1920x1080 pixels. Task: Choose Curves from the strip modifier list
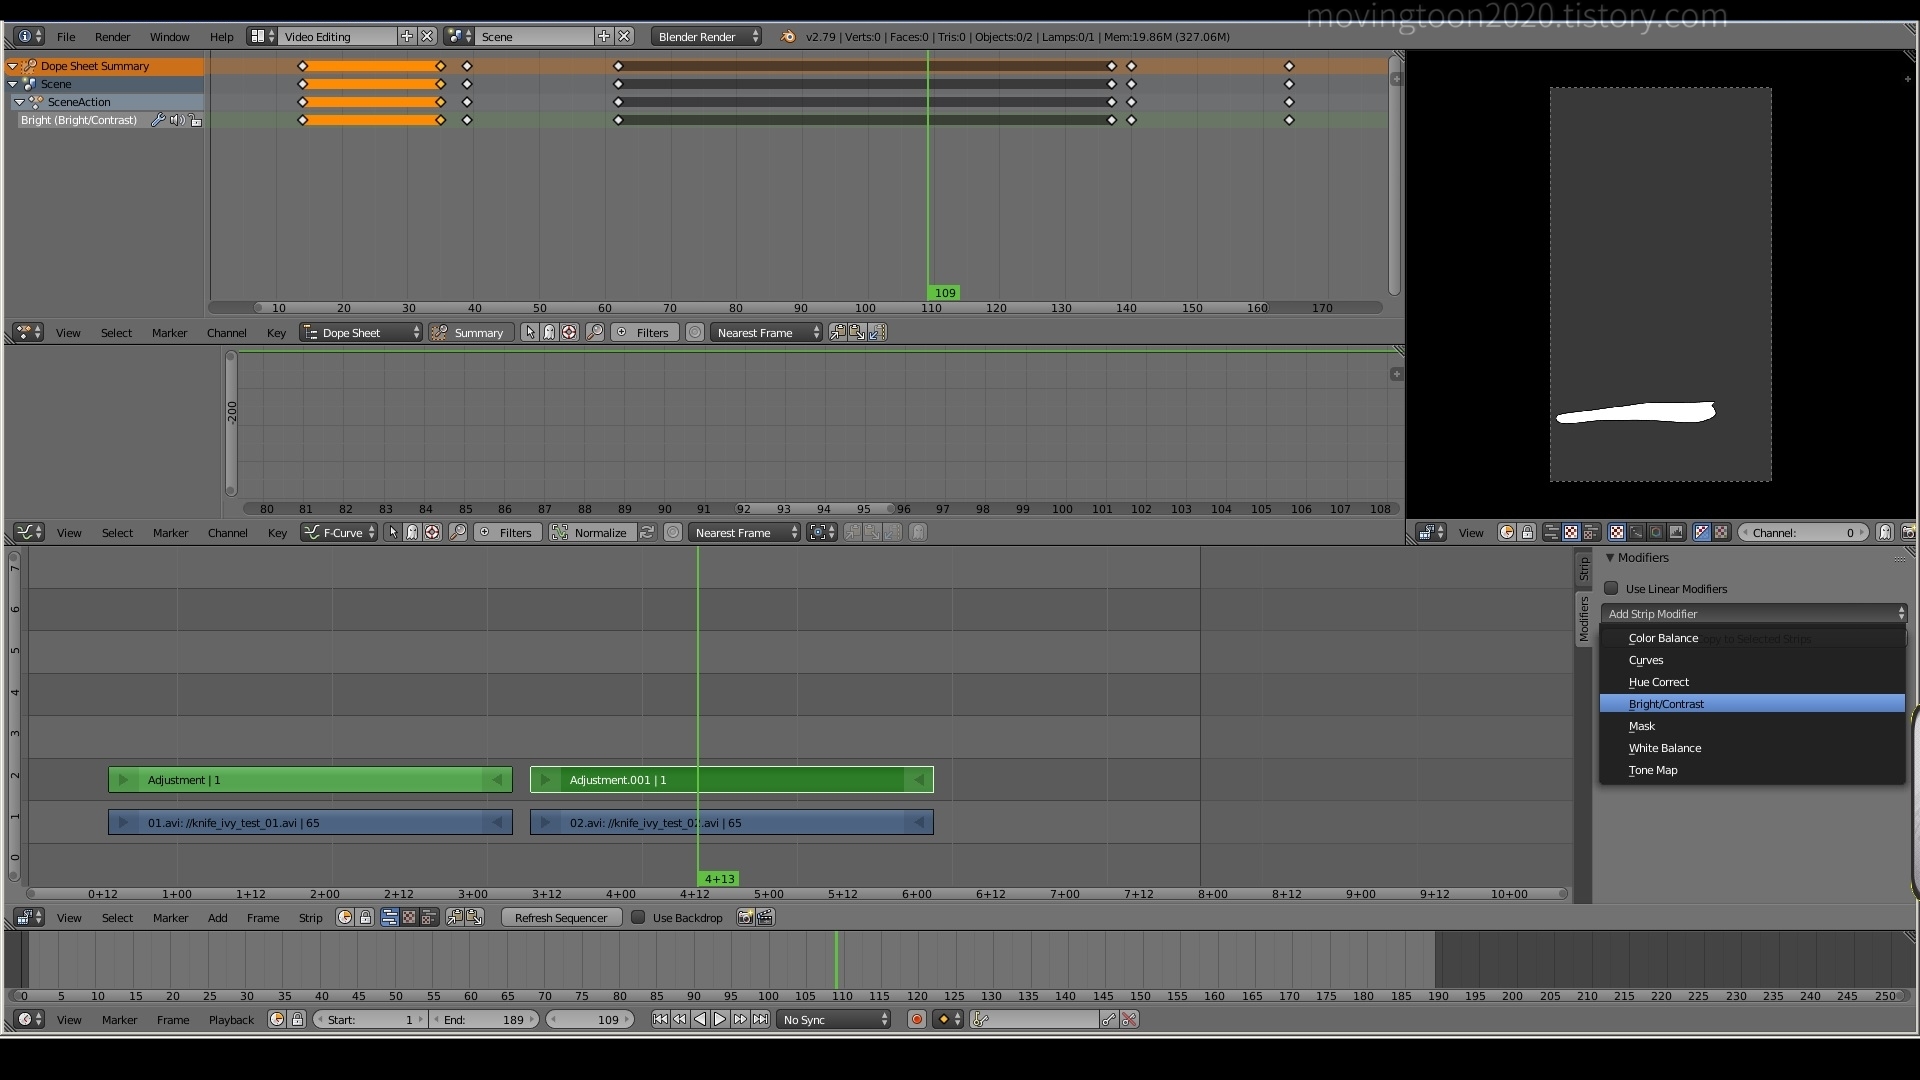pyautogui.click(x=1752, y=660)
